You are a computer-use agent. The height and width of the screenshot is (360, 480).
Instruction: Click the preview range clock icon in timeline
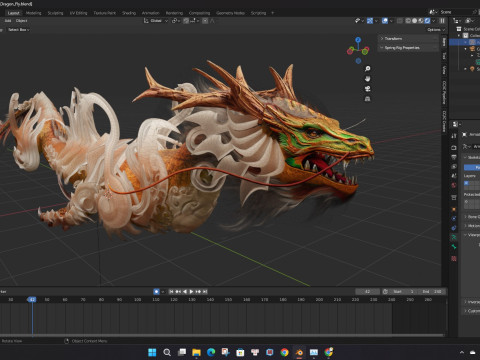coord(385,292)
